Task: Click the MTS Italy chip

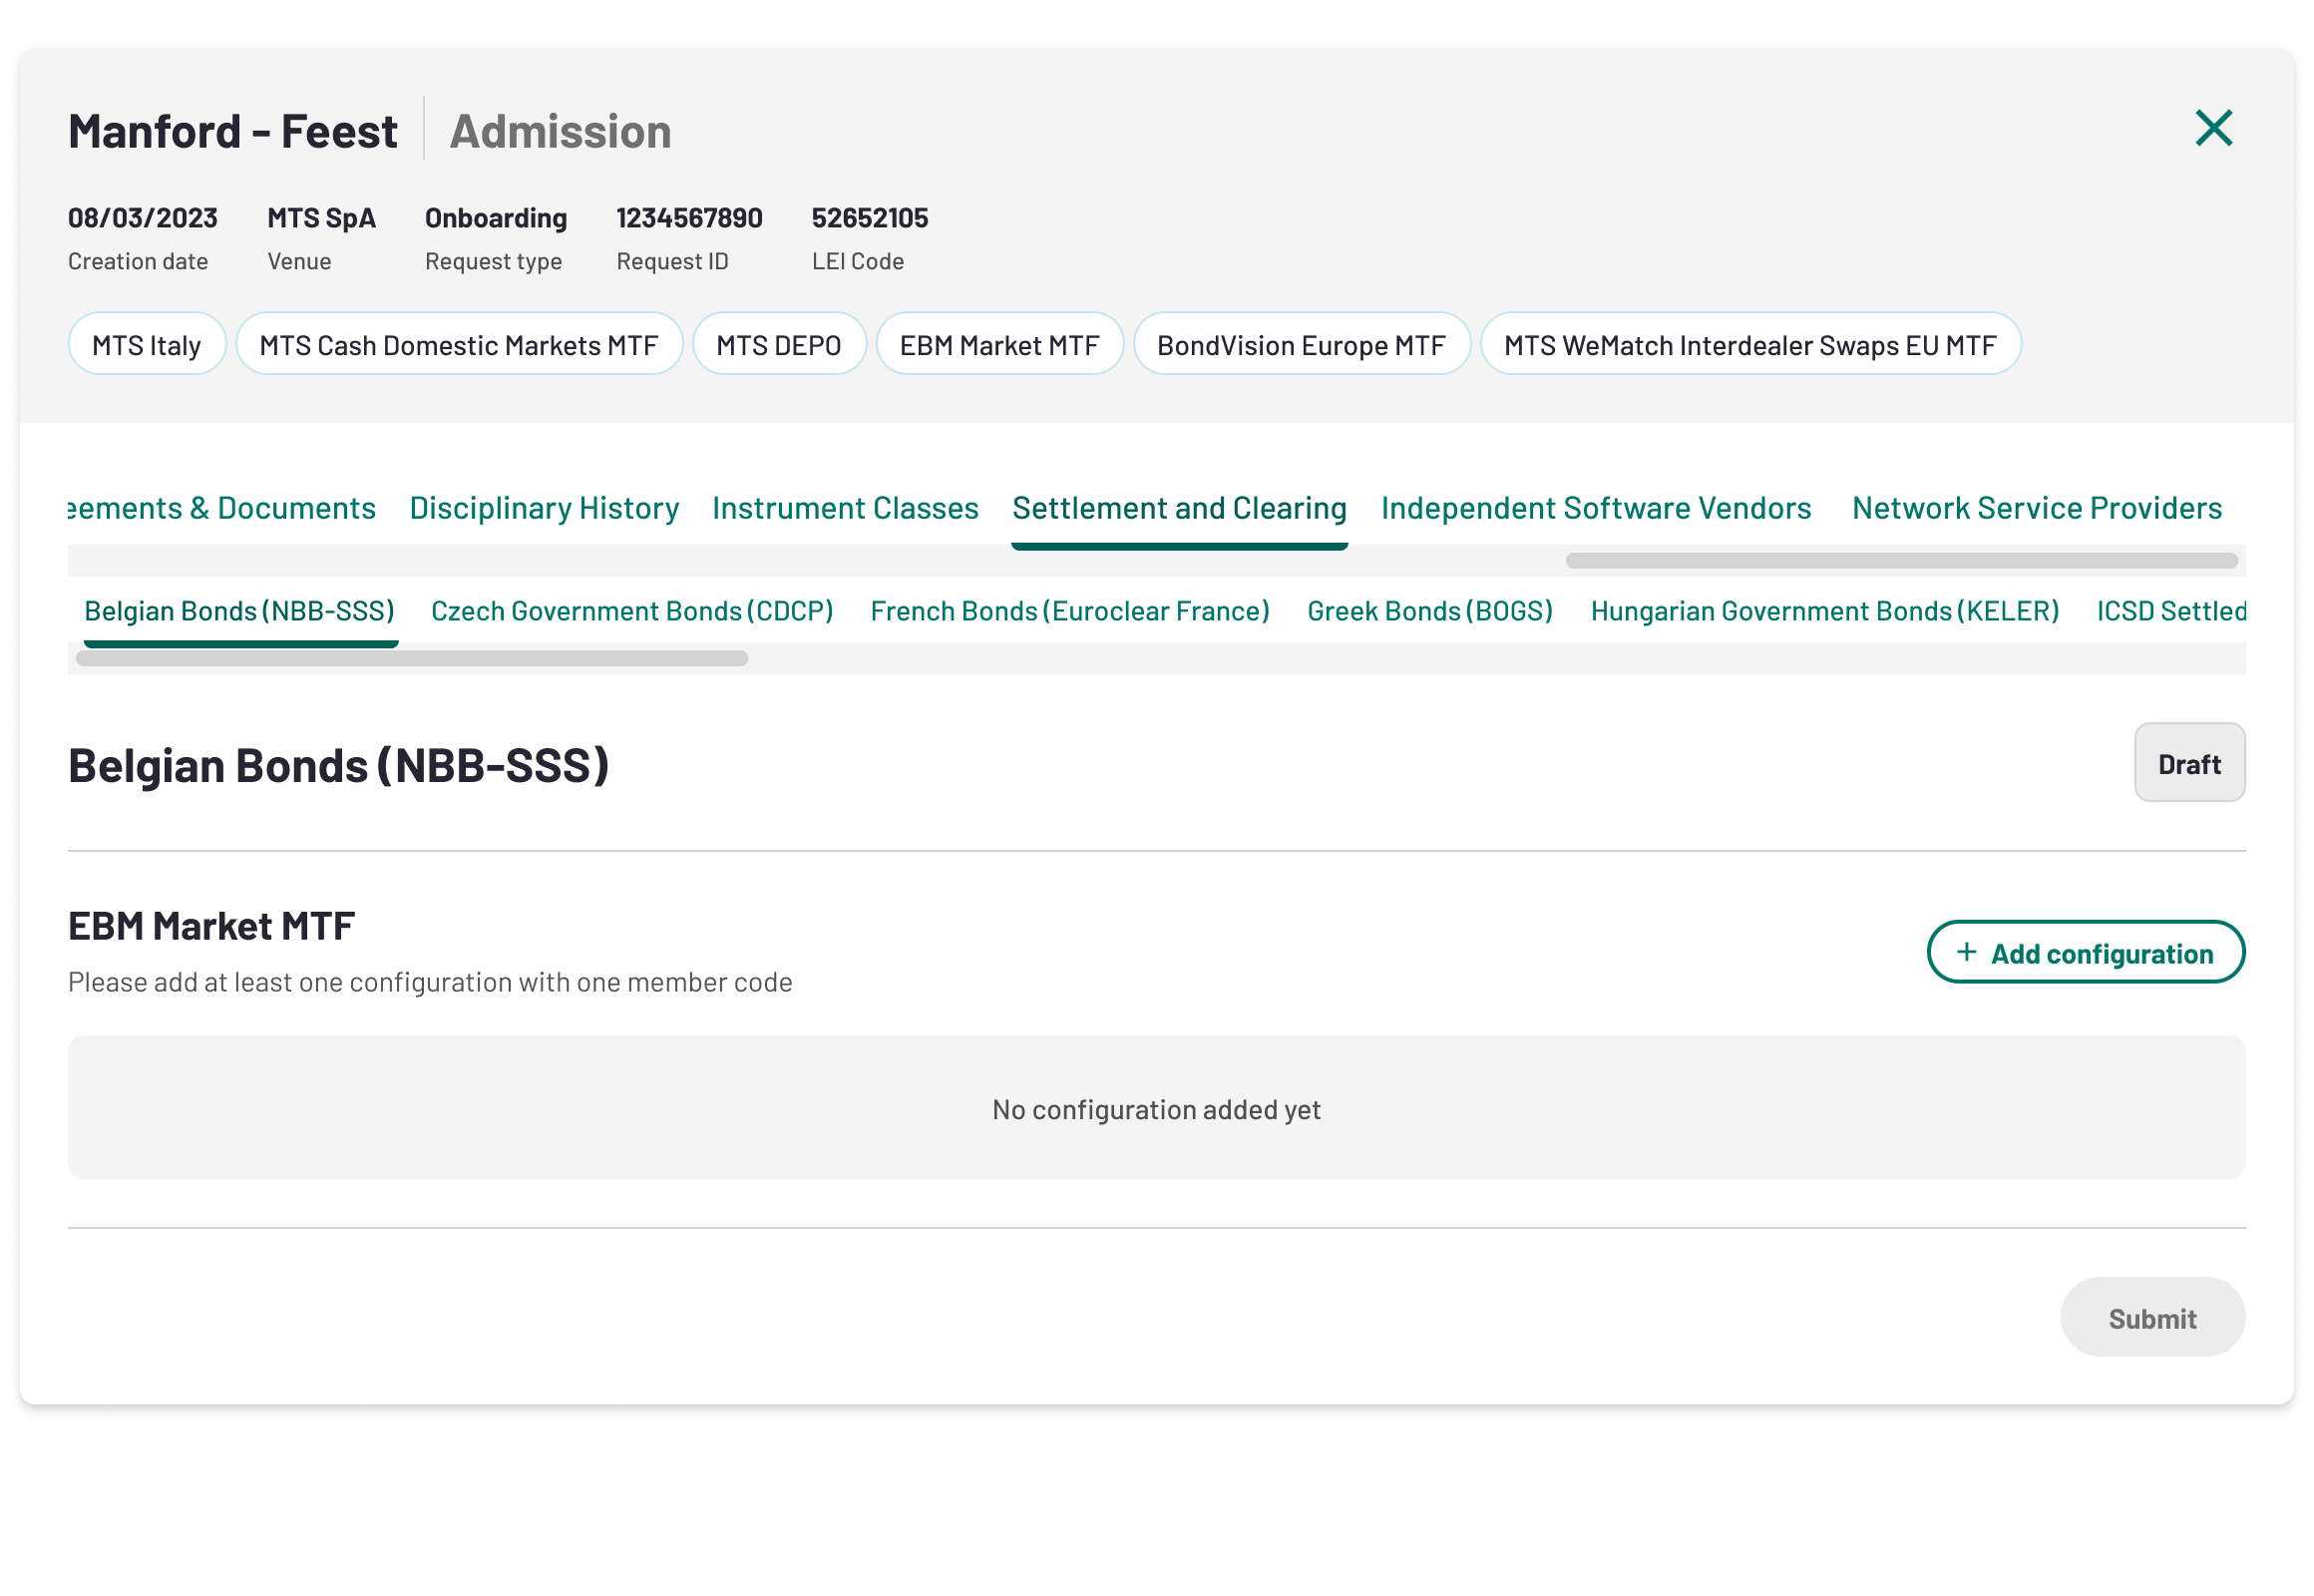Action: tap(147, 344)
